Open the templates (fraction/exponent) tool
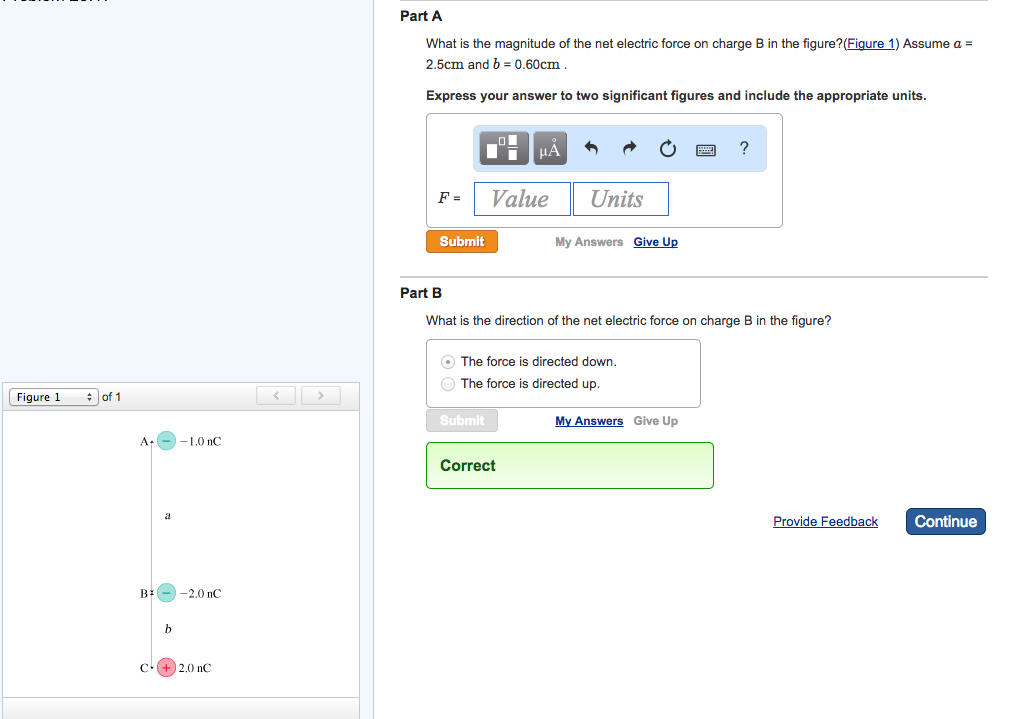The image size is (1012, 719). coord(505,149)
